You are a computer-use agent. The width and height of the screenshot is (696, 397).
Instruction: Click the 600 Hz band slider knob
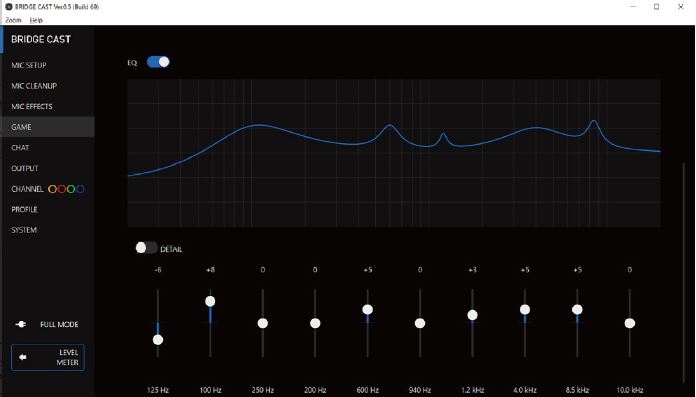pyautogui.click(x=368, y=310)
